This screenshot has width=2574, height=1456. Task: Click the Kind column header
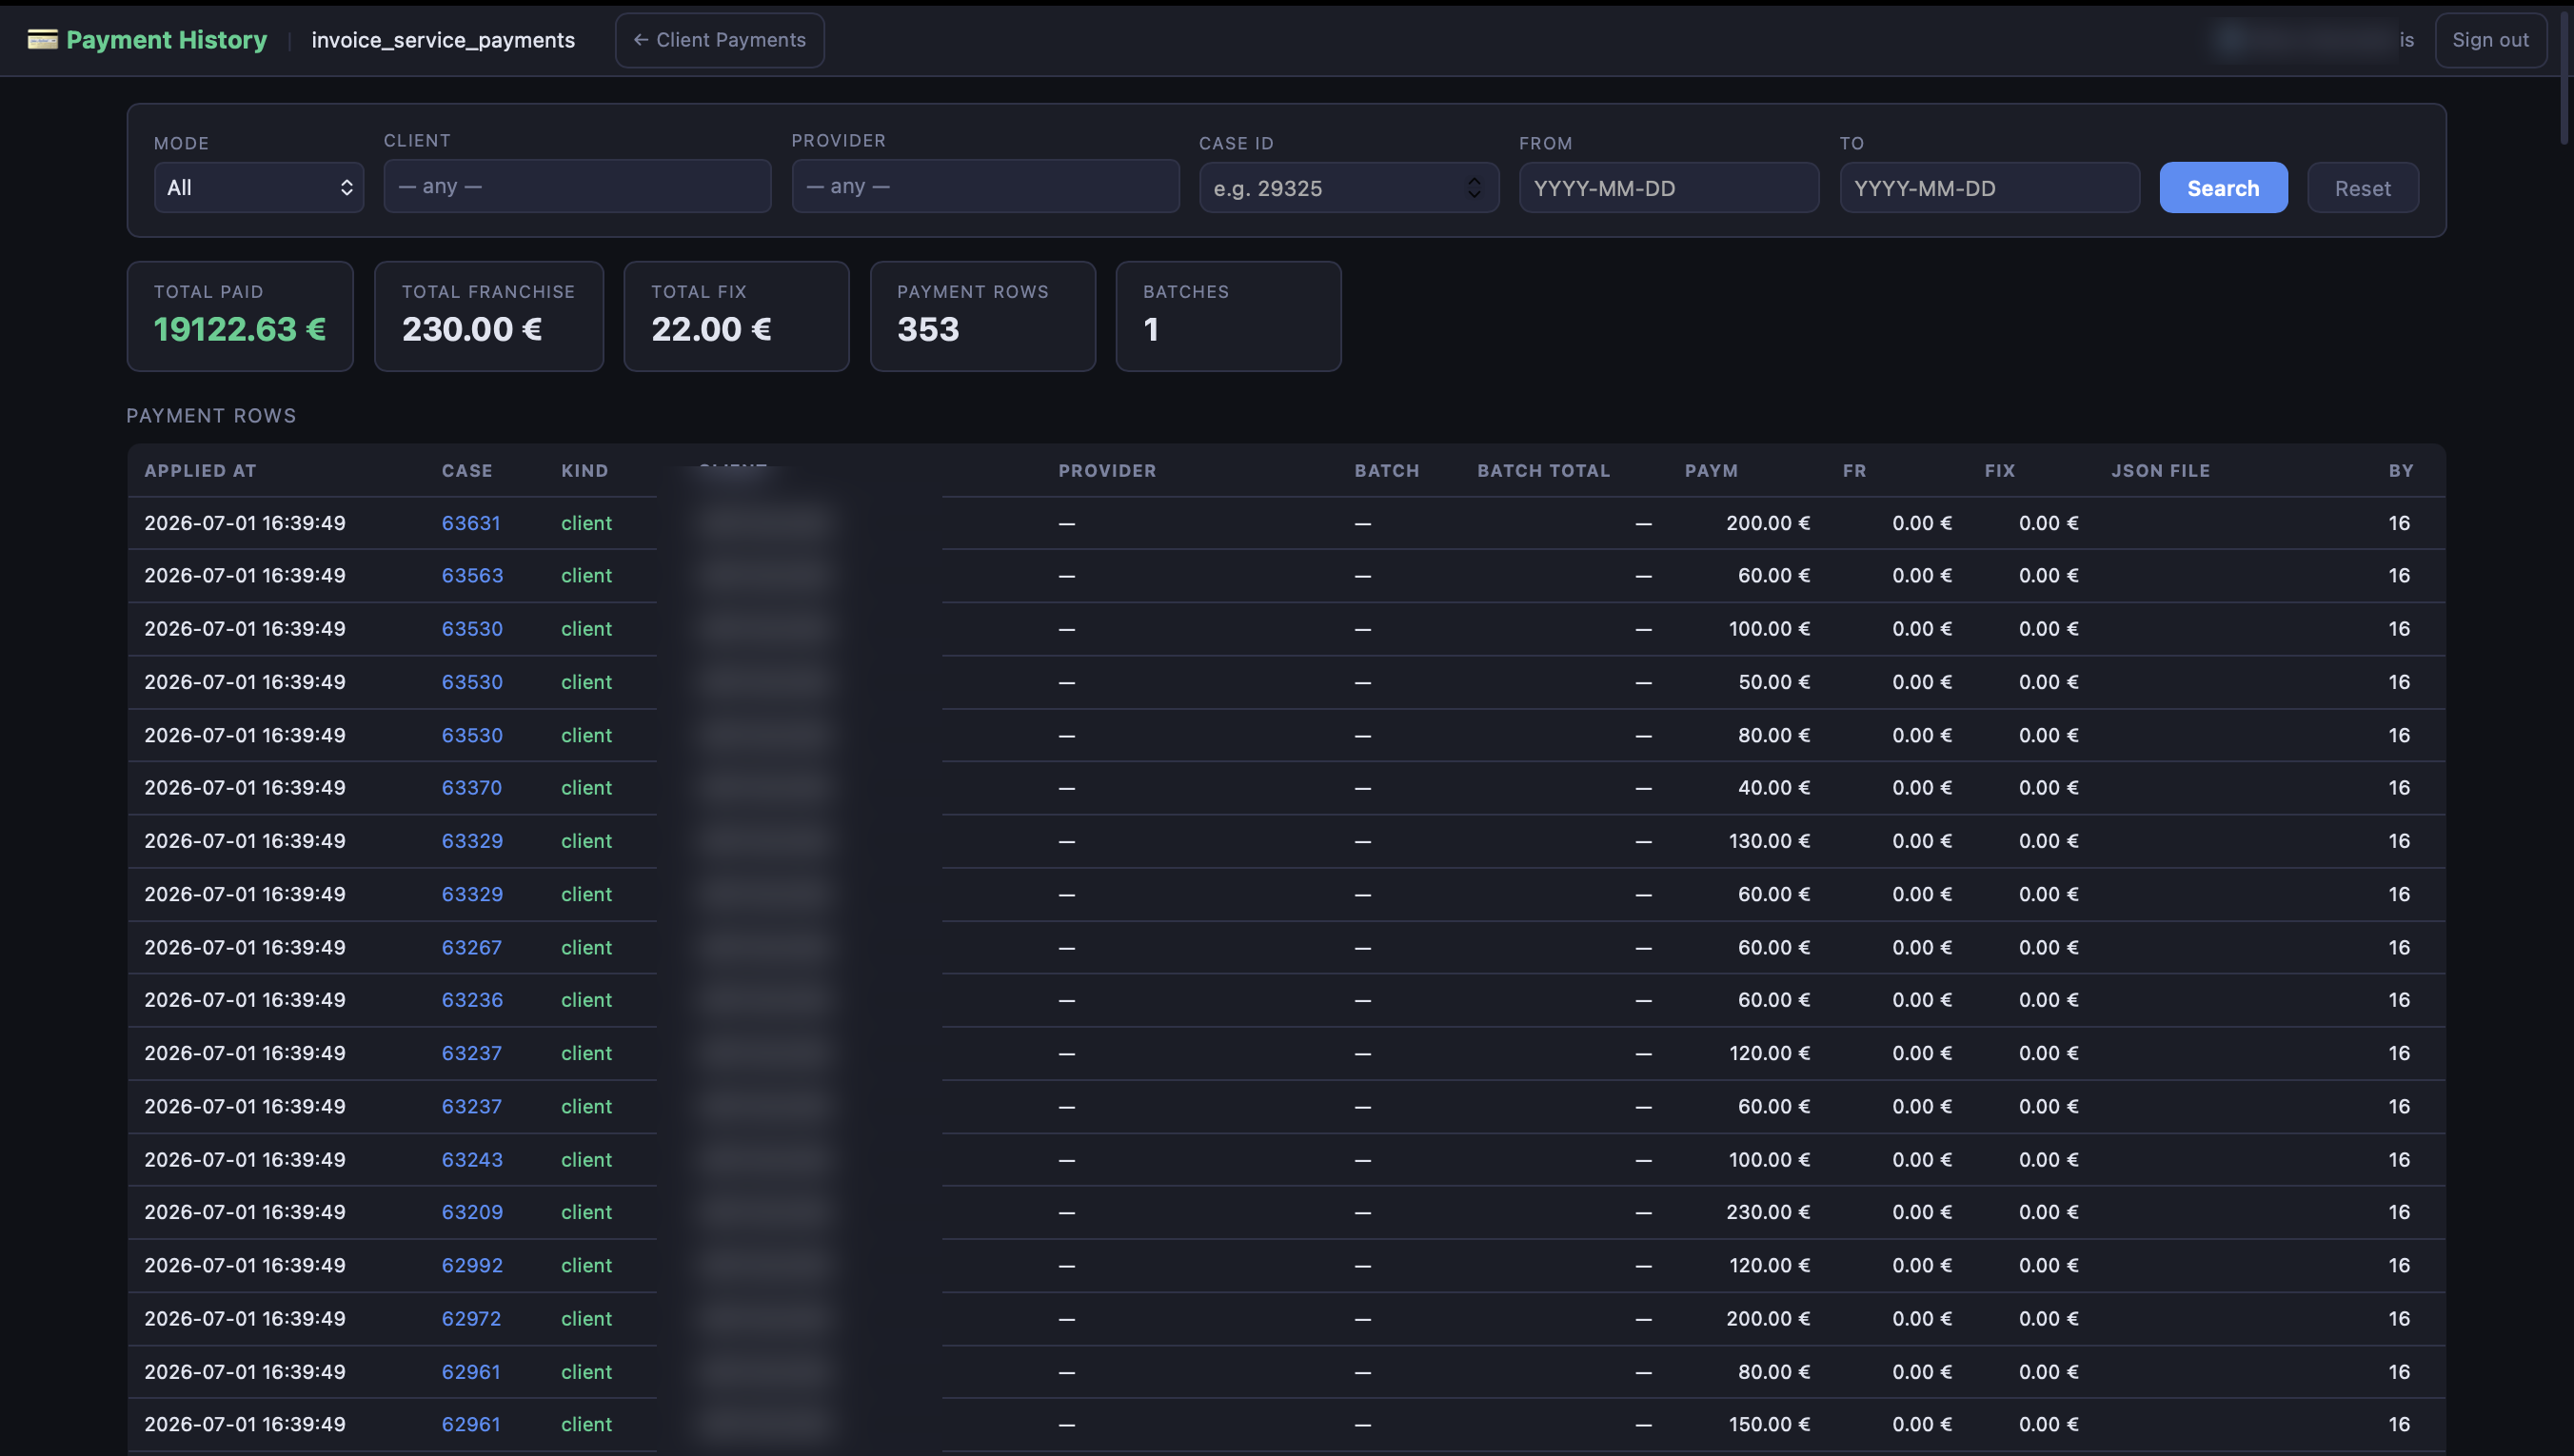click(584, 470)
